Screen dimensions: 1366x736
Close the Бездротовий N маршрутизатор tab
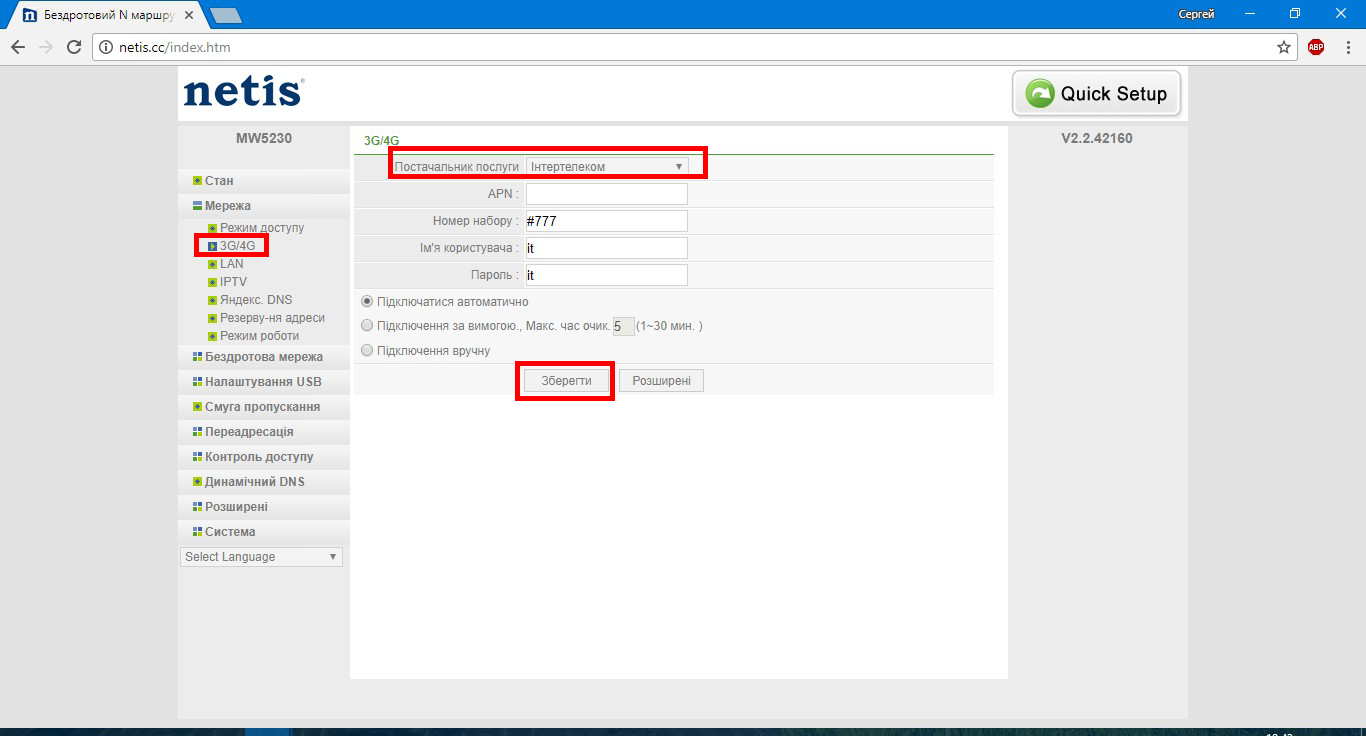pyautogui.click(x=188, y=15)
